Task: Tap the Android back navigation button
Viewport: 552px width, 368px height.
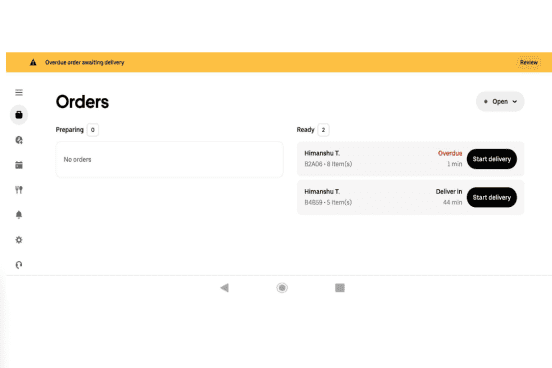Action: click(x=225, y=288)
